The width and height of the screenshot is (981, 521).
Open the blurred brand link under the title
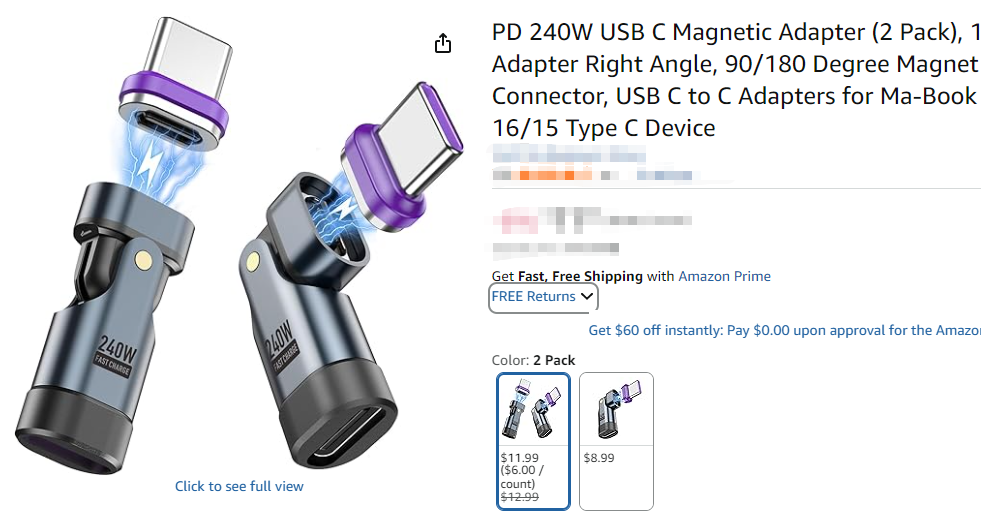tap(569, 153)
